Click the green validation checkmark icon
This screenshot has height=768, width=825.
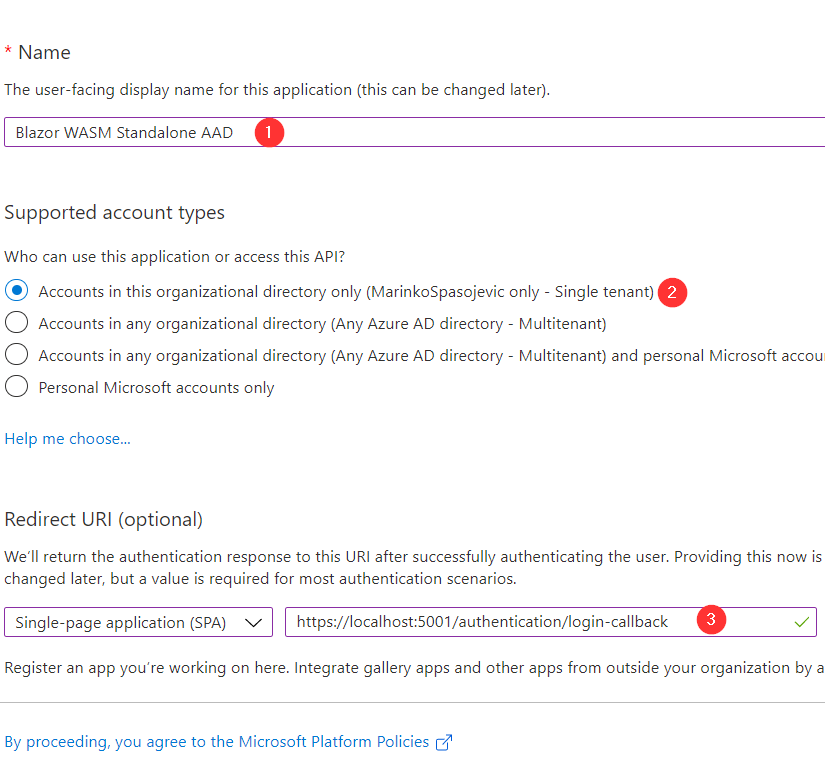click(800, 622)
